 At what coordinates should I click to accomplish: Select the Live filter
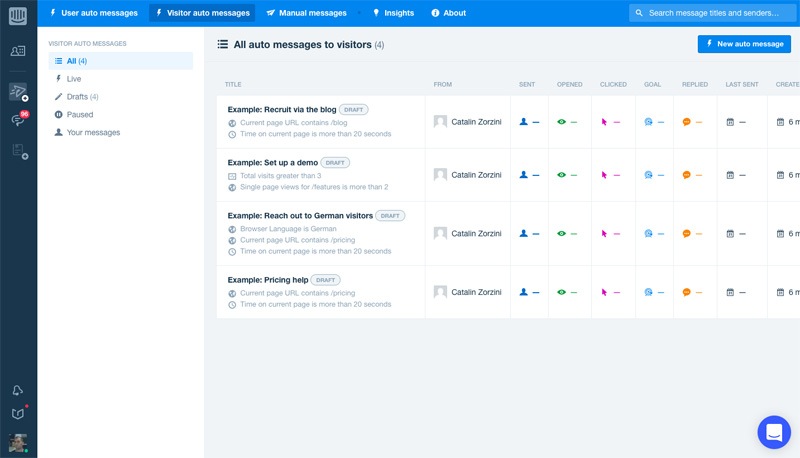[x=121, y=79]
